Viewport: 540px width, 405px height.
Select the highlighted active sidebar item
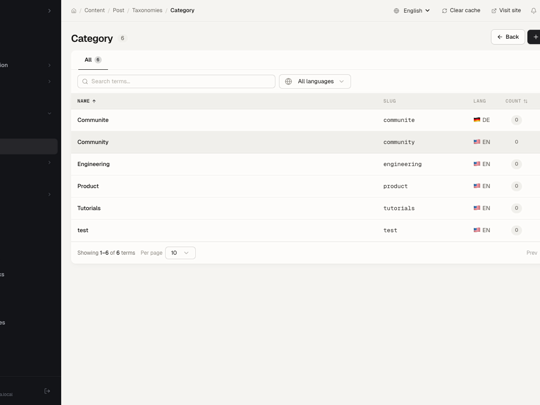(29, 146)
